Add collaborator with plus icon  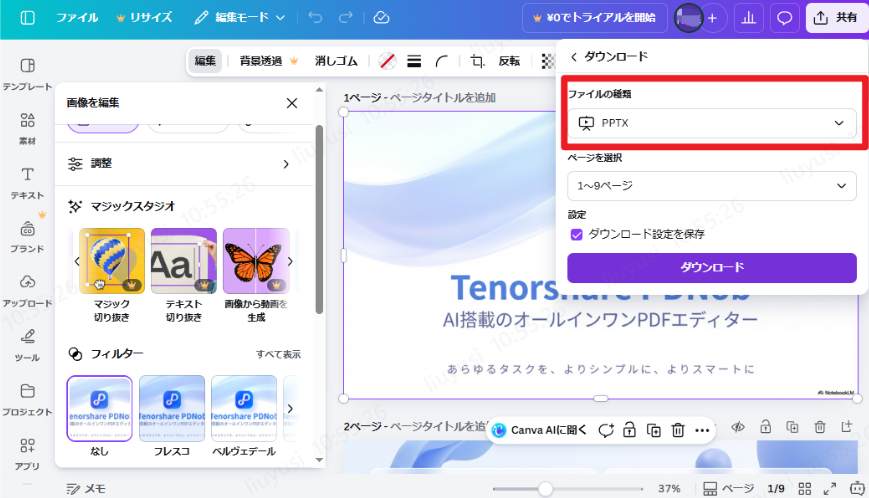coord(713,18)
